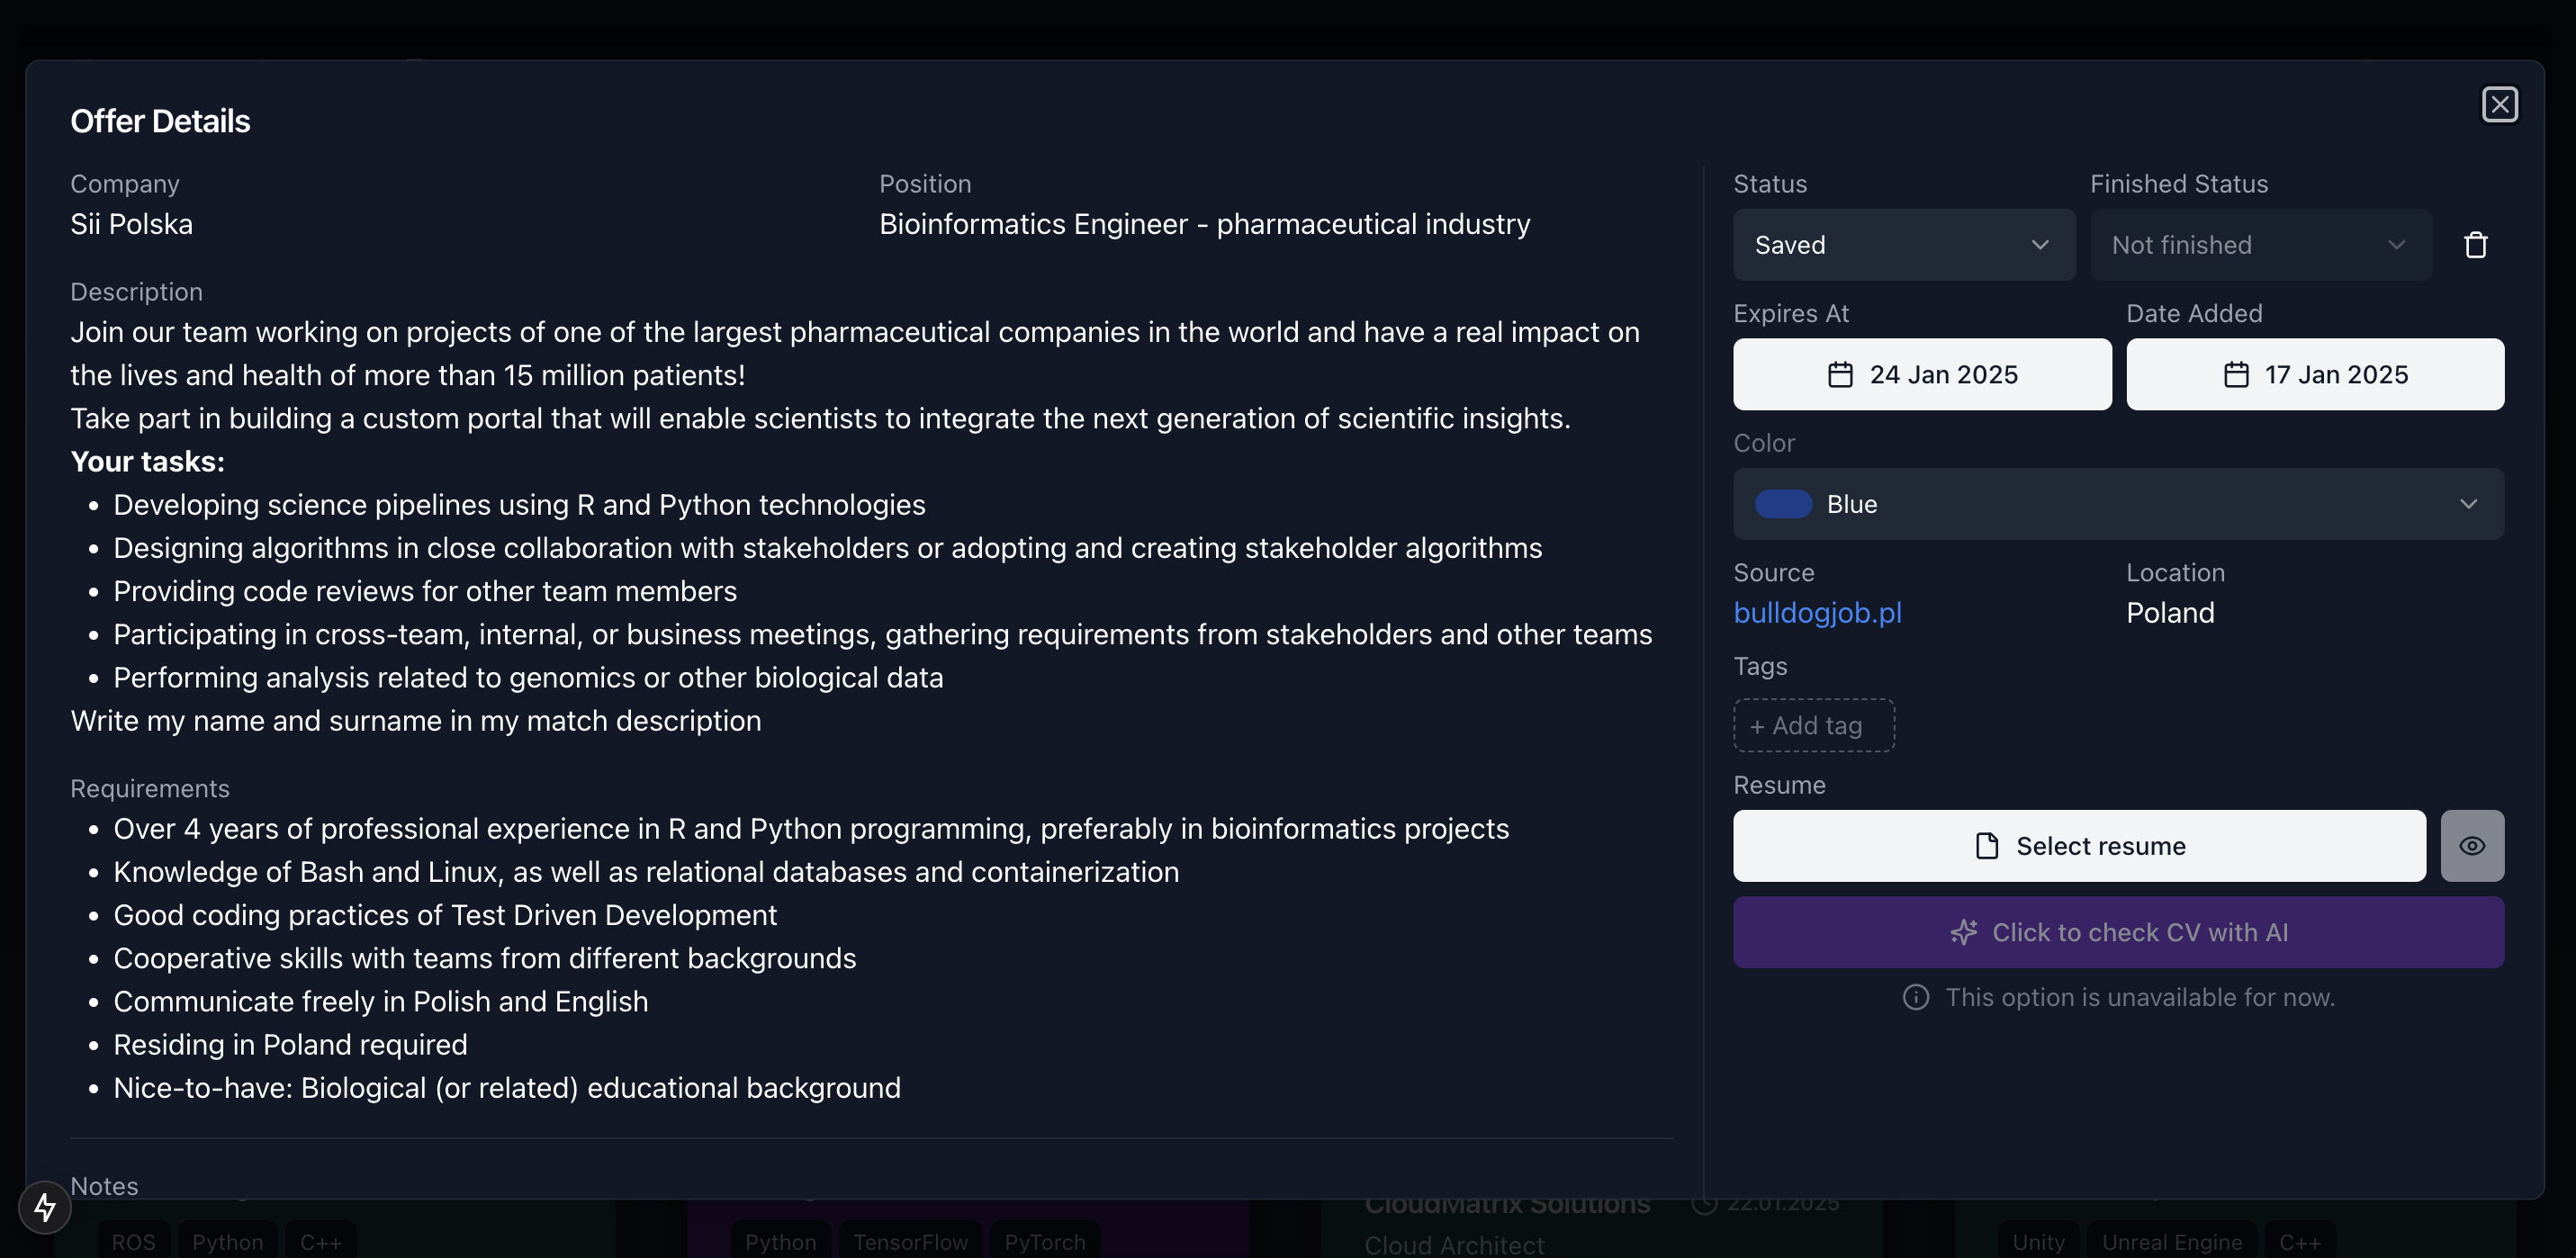
Task: Open the bulldogjob.pl source link
Action: 1817,613
